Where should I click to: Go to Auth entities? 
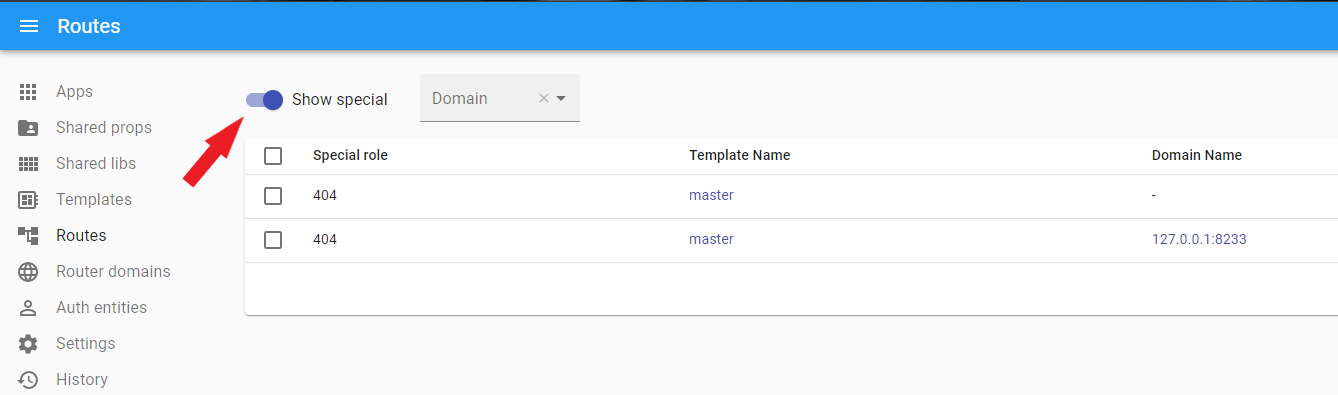pos(101,308)
